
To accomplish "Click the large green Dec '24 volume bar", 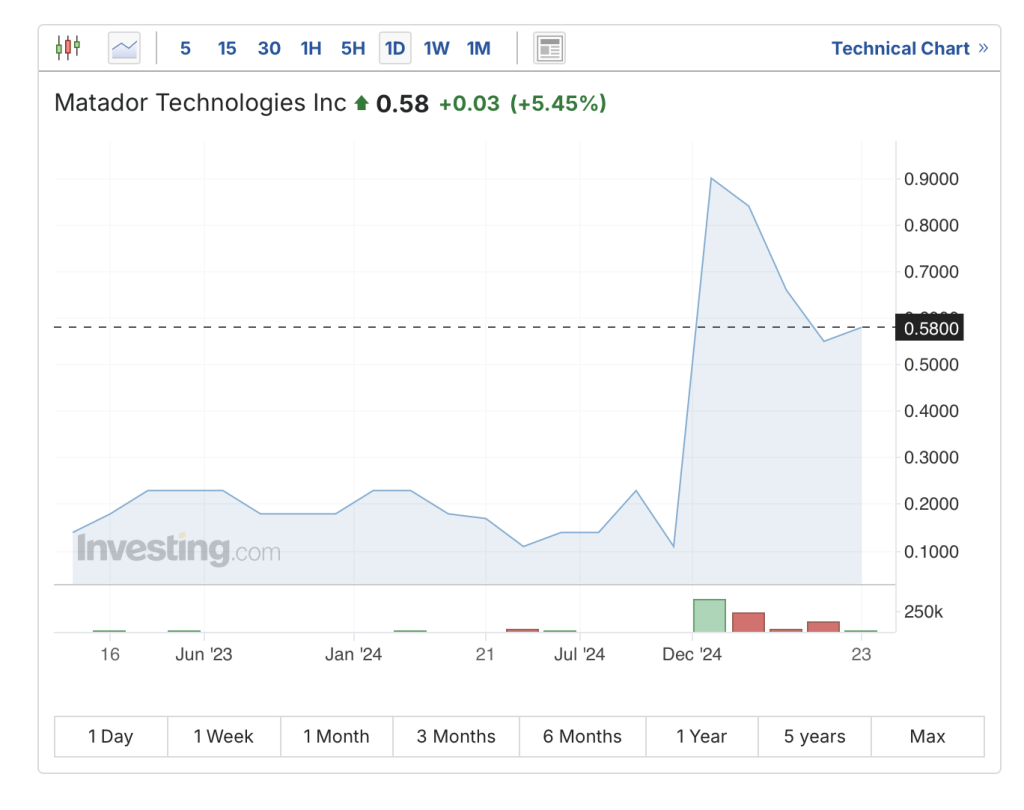I will click(x=709, y=615).
